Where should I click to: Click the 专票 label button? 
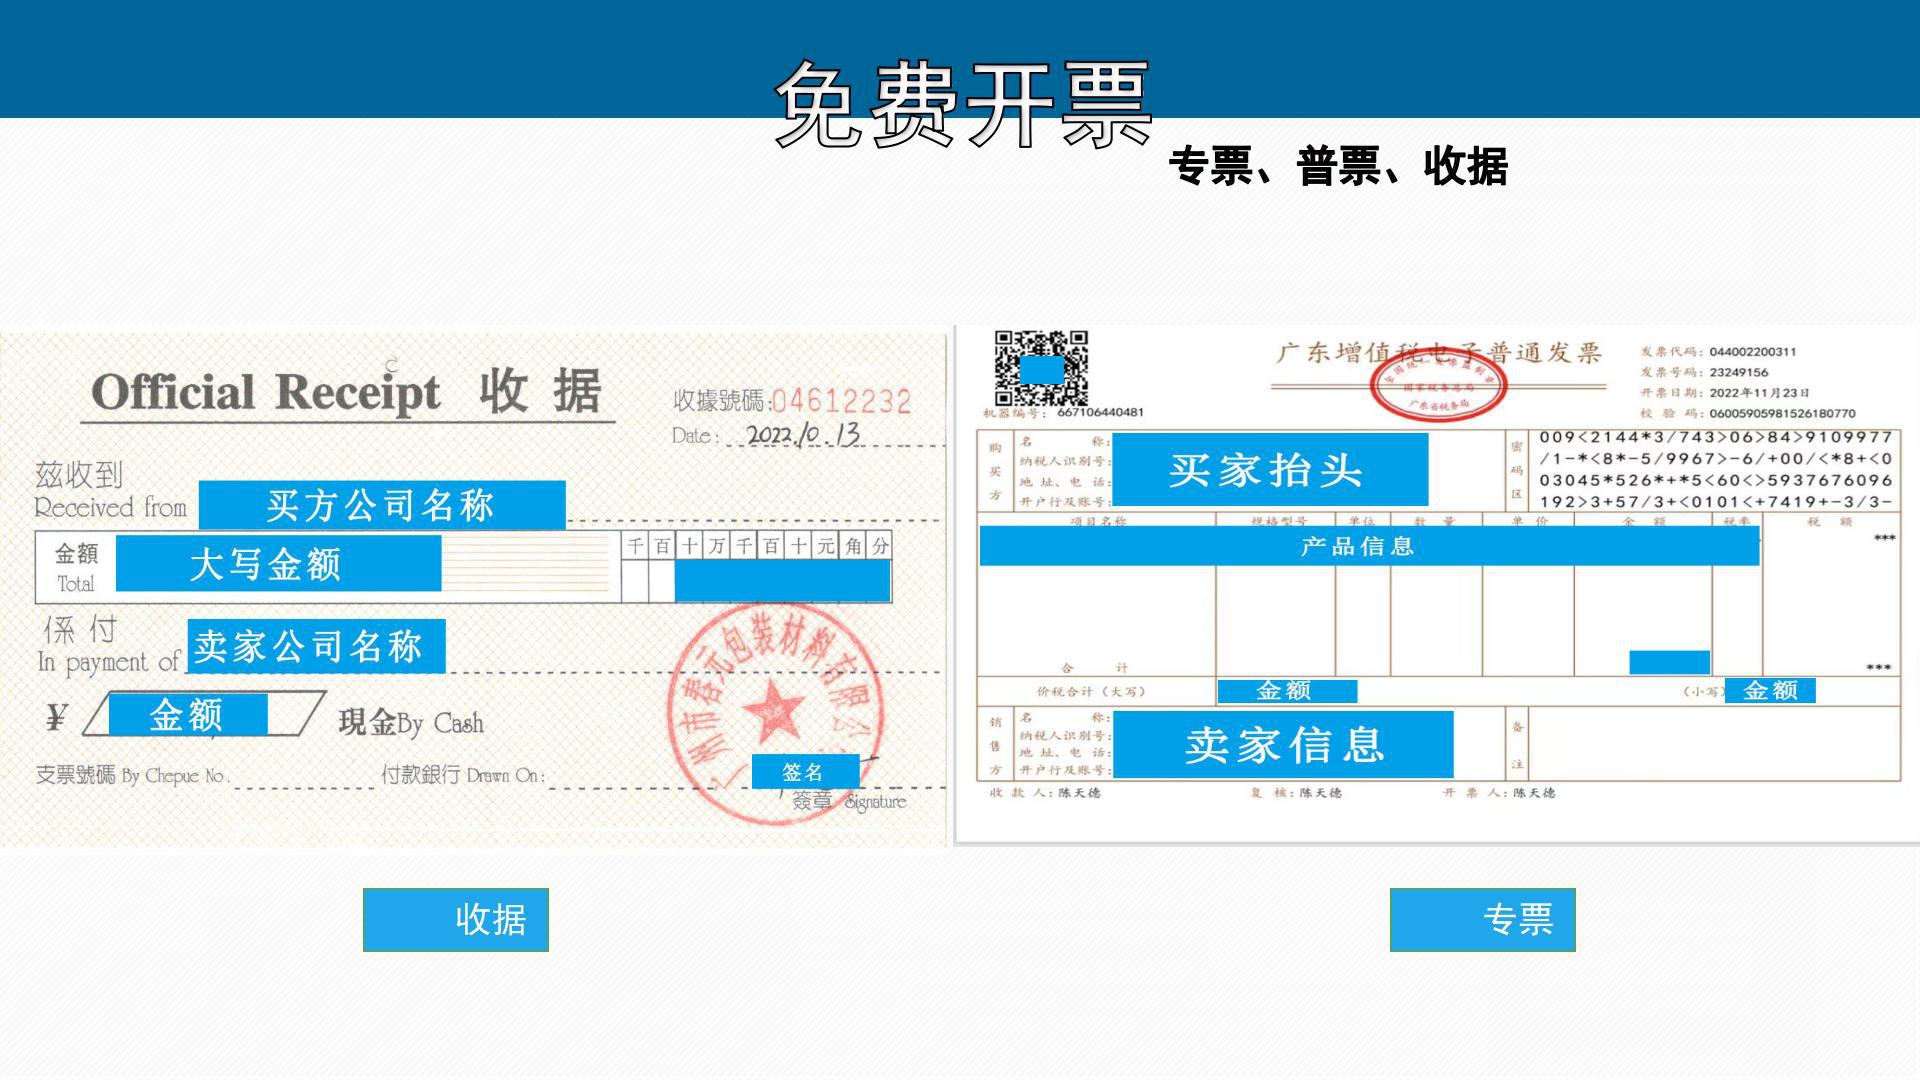[x=1482, y=919]
